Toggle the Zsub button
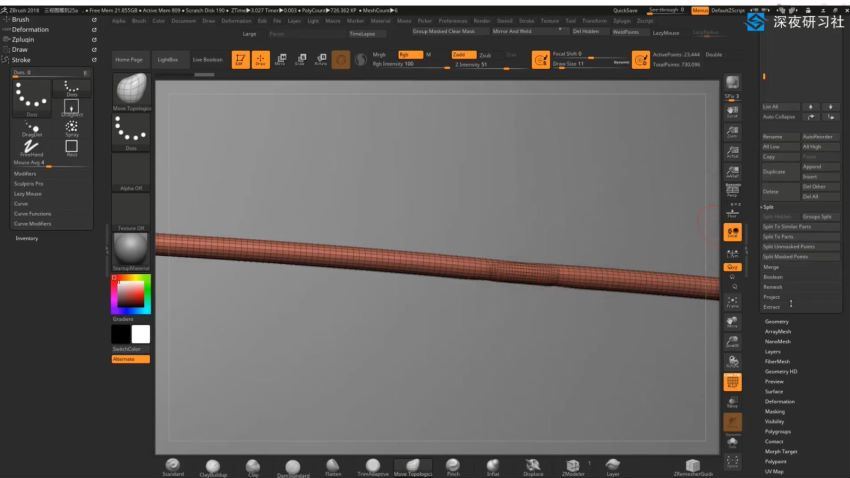 point(485,55)
